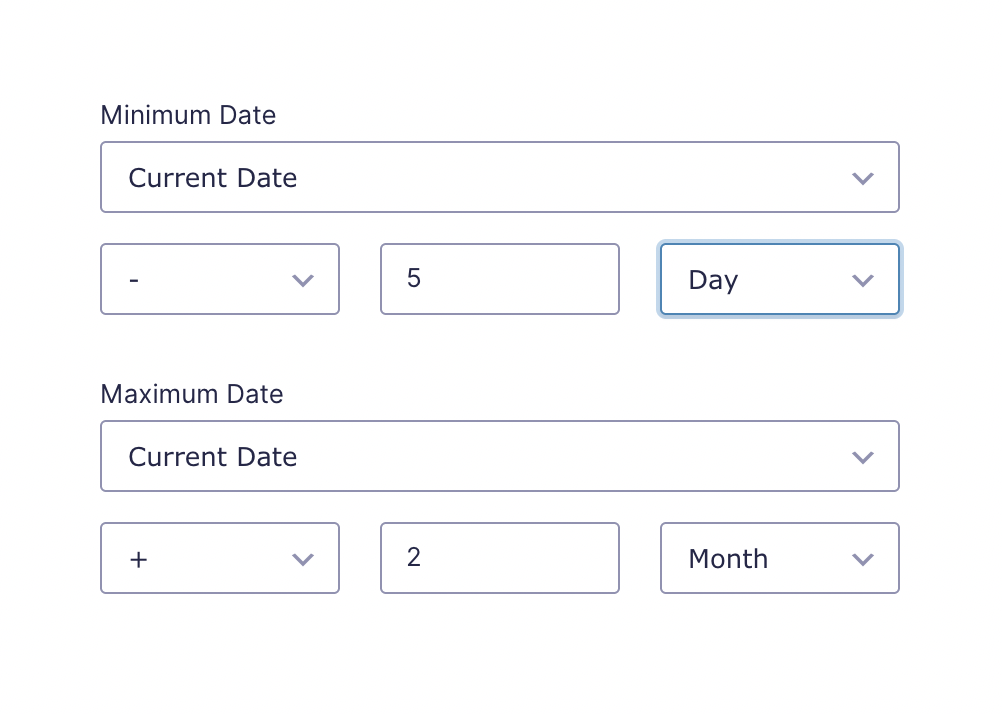
Task: Expand the focused Day unit dropdown
Action: 780,279
